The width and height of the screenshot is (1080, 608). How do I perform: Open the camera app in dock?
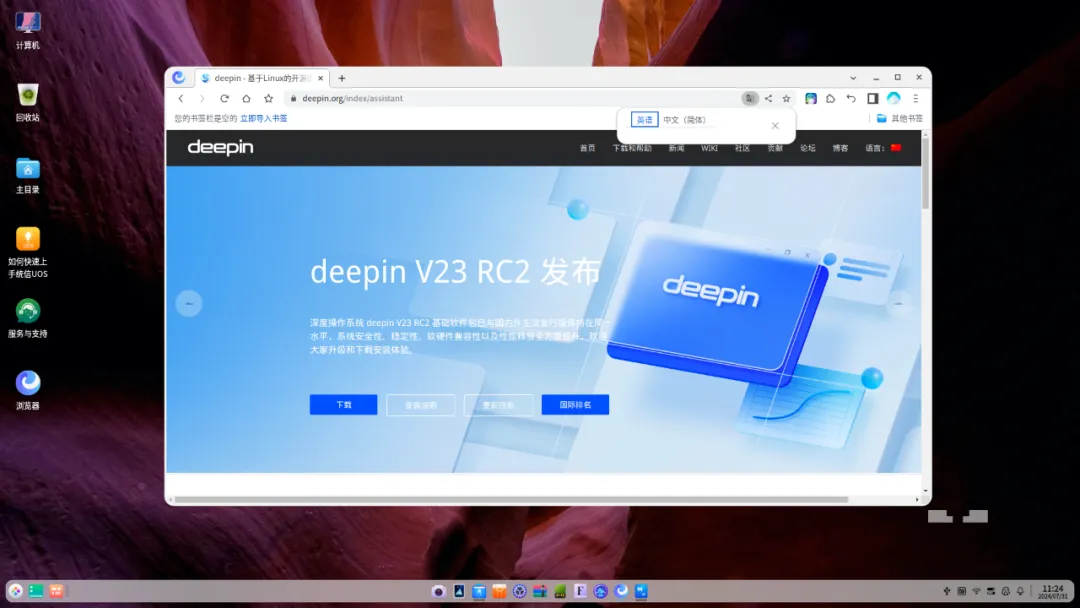[439, 591]
